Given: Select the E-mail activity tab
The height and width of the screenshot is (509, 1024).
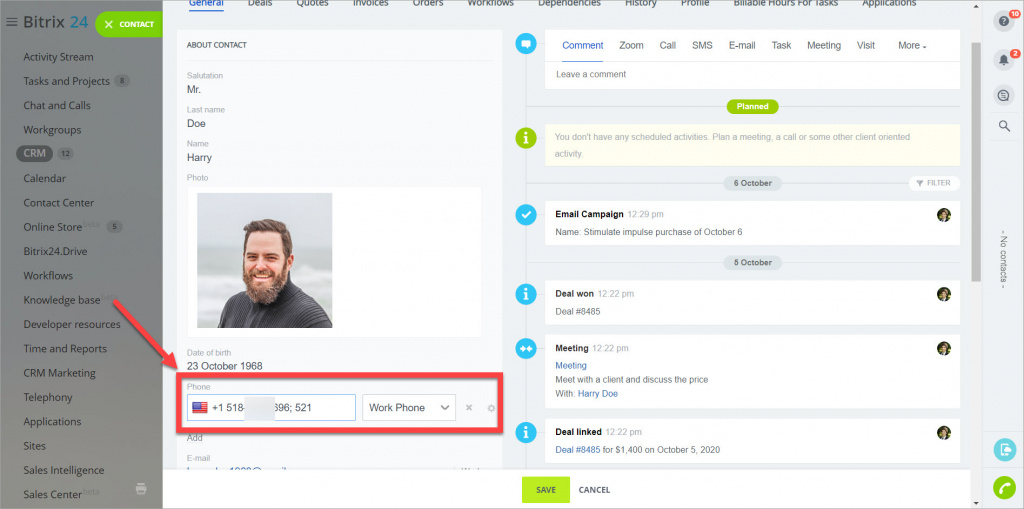Looking at the screenshot, I should click(742, 45).
